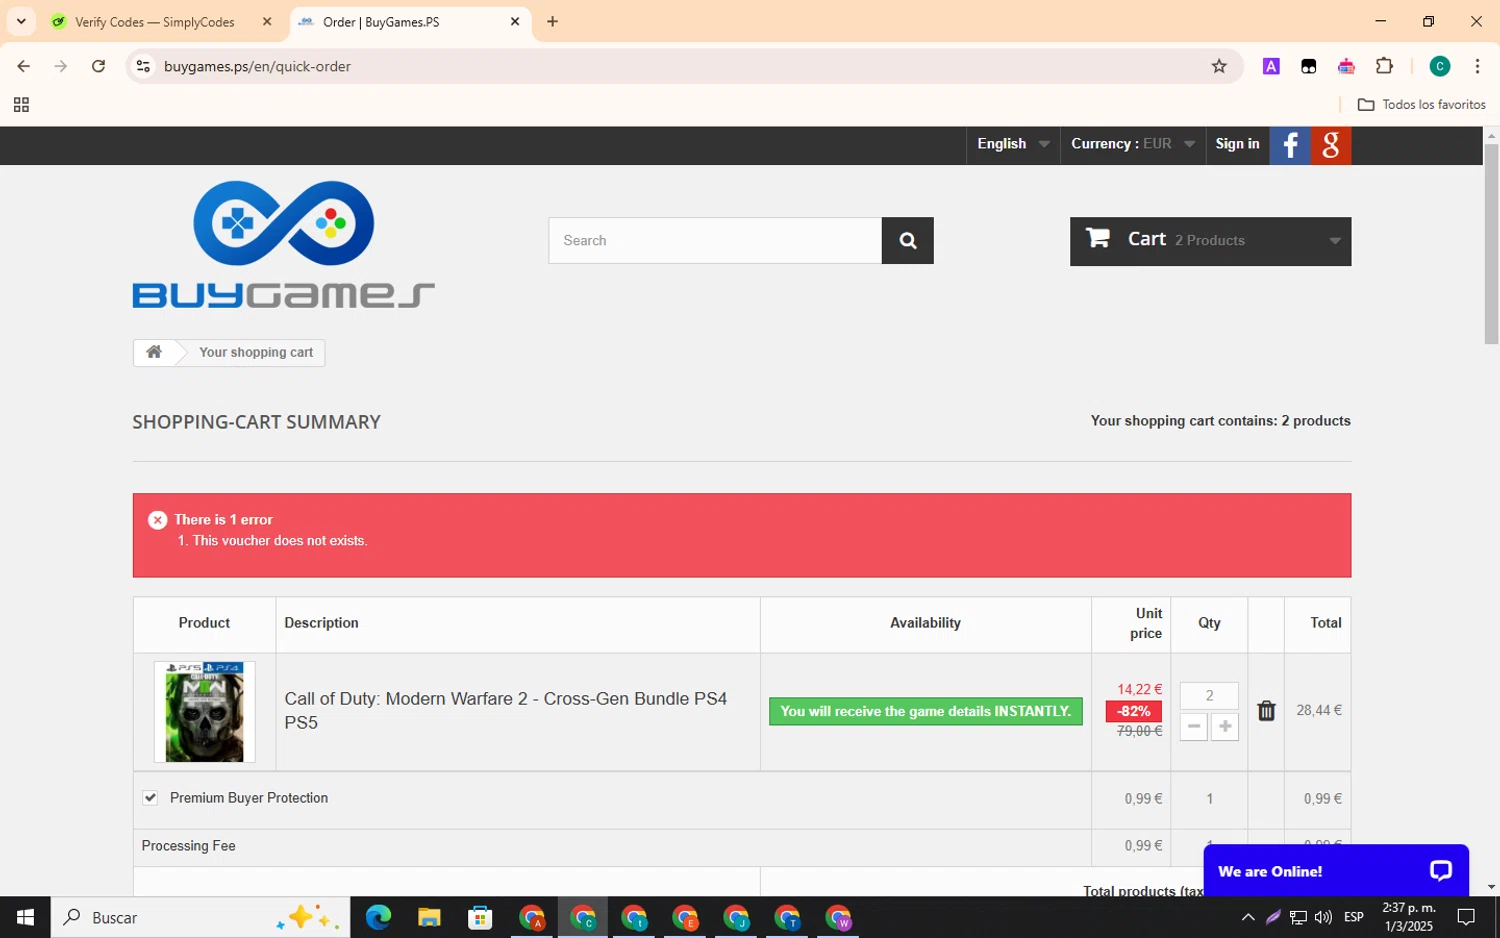Increase quantity with plus button
This screenshot has width=1500, height=938.
[x=1225, y=726]
